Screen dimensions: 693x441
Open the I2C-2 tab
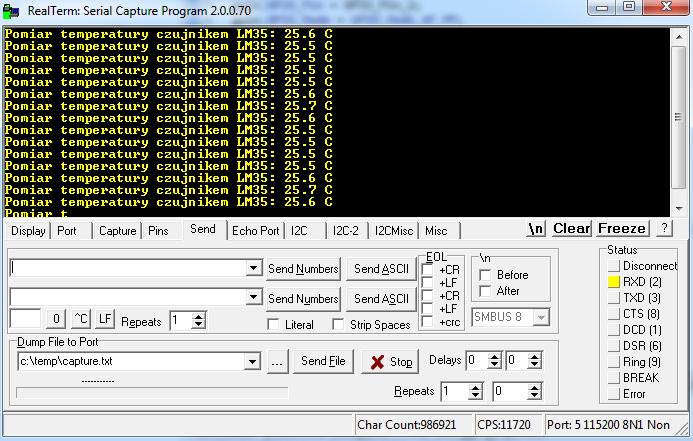click(346, 231)
